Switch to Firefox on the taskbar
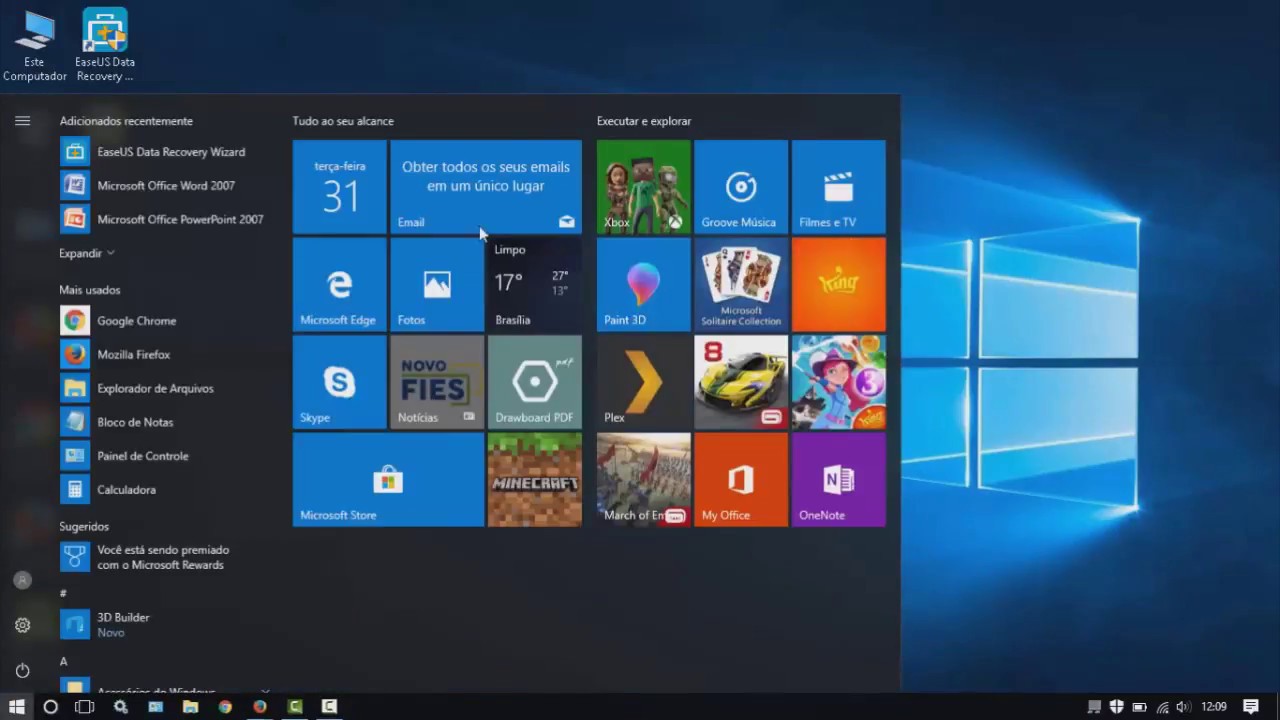The image size is (1280, 720). 260,706
